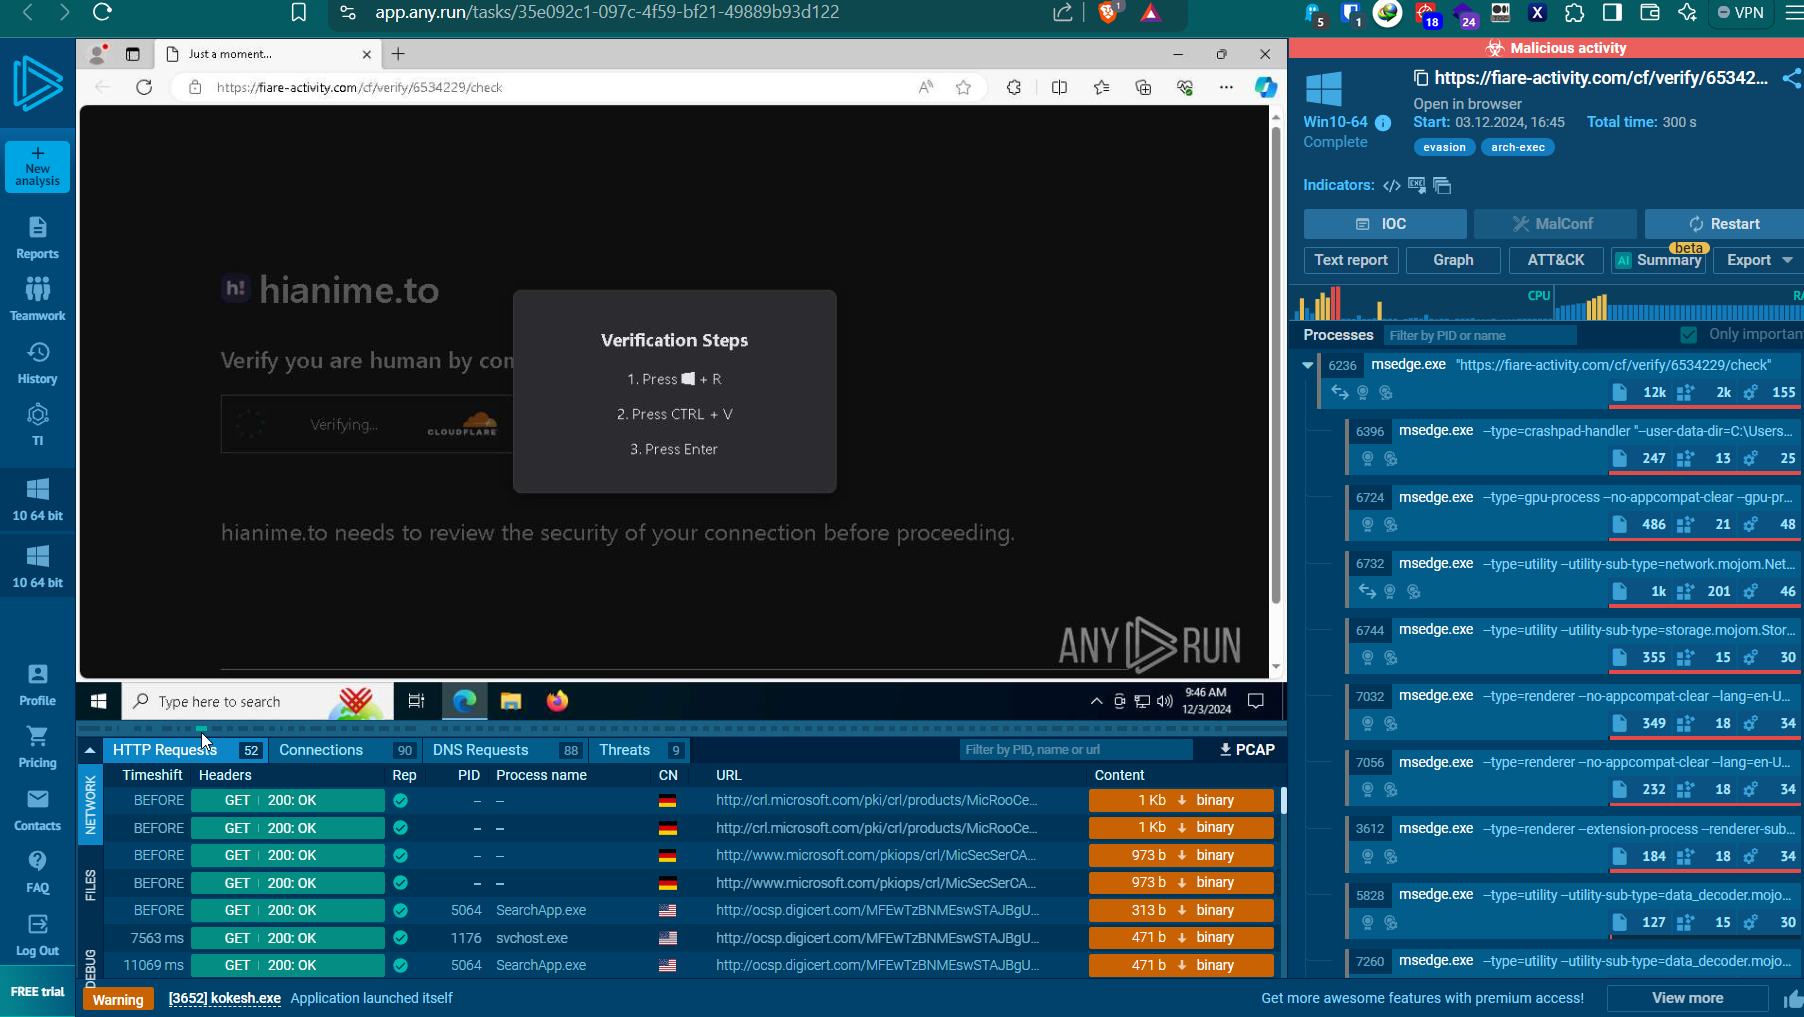
Task: Collapse the network panel with the up arrow
Action: pyautogui.click(x=90, y=750)
